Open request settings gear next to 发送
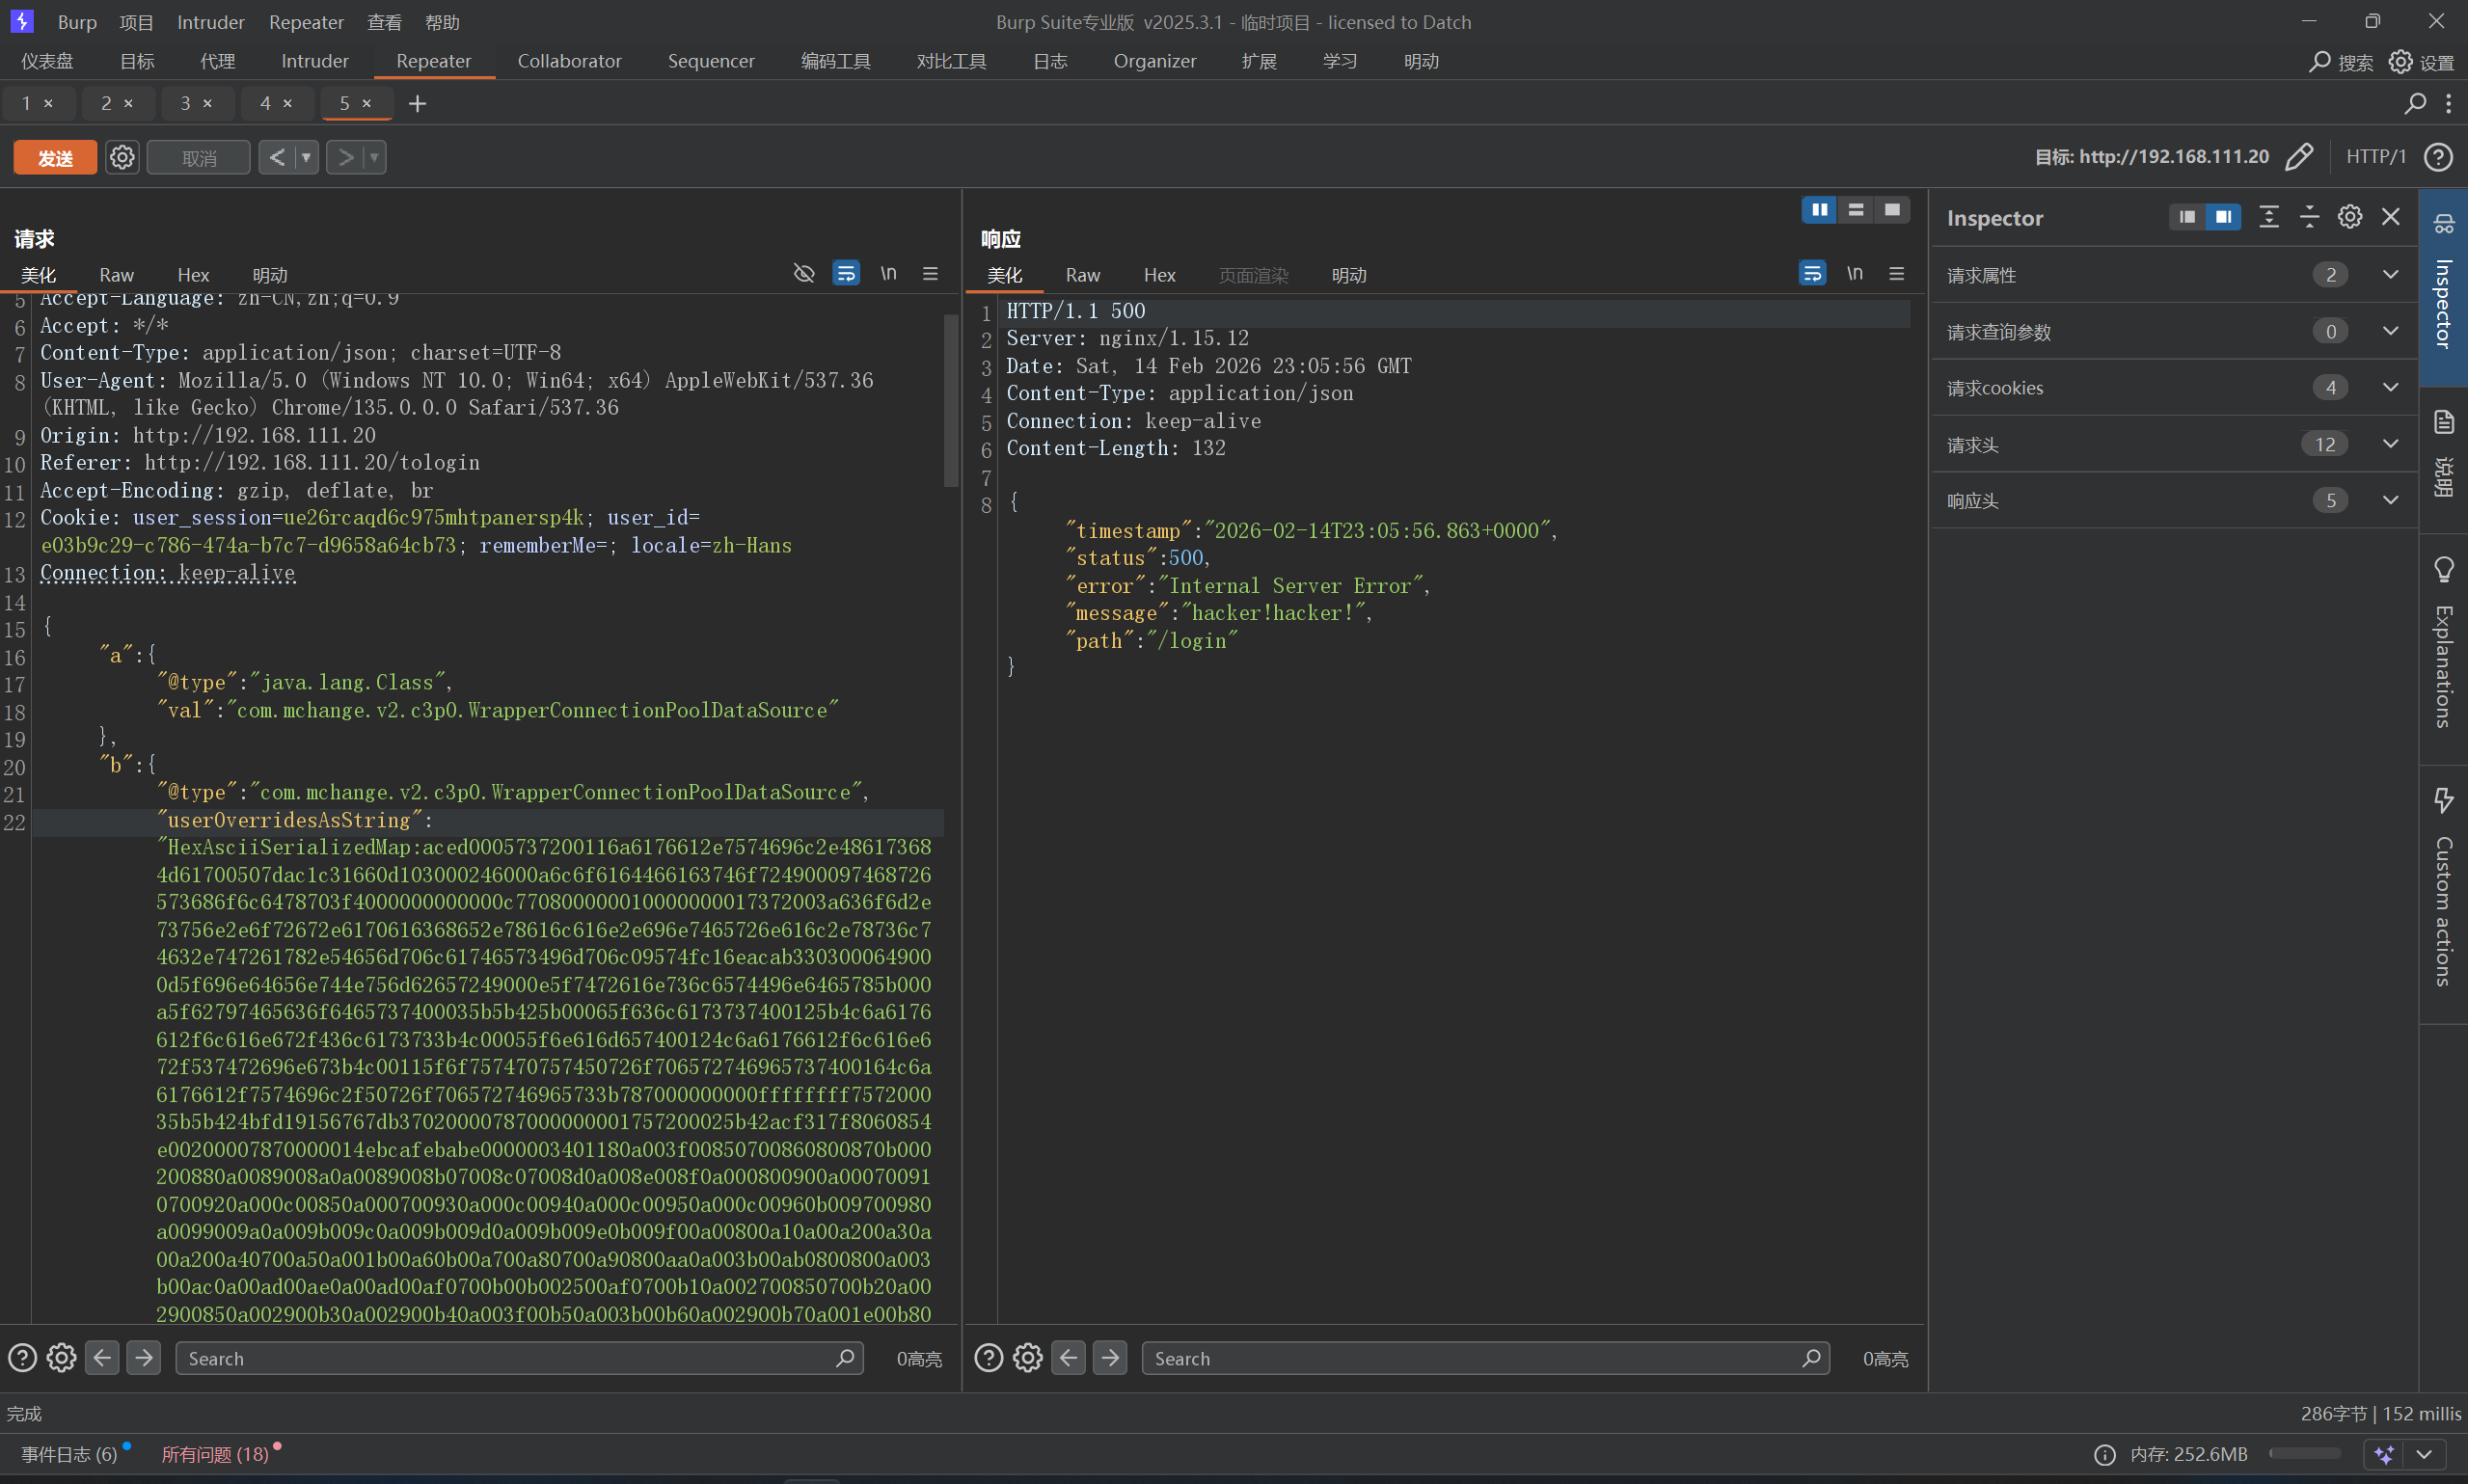 click(122, 158)
